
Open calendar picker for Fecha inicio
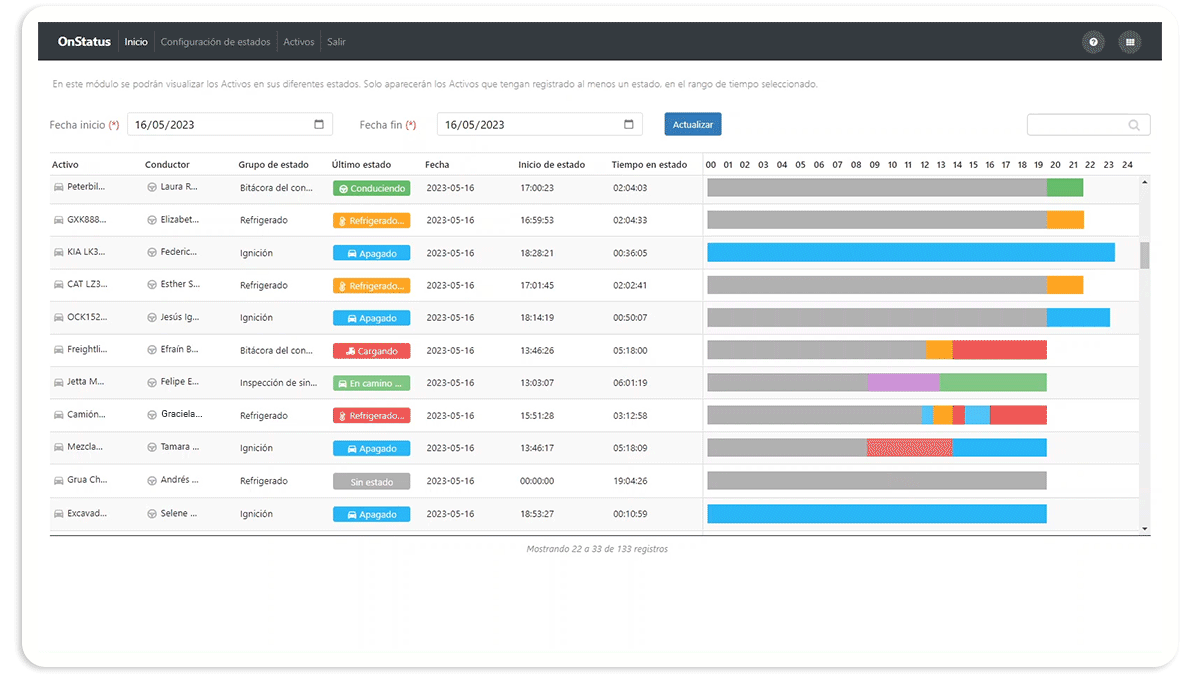pyautogui.click(x=319, y=125)
